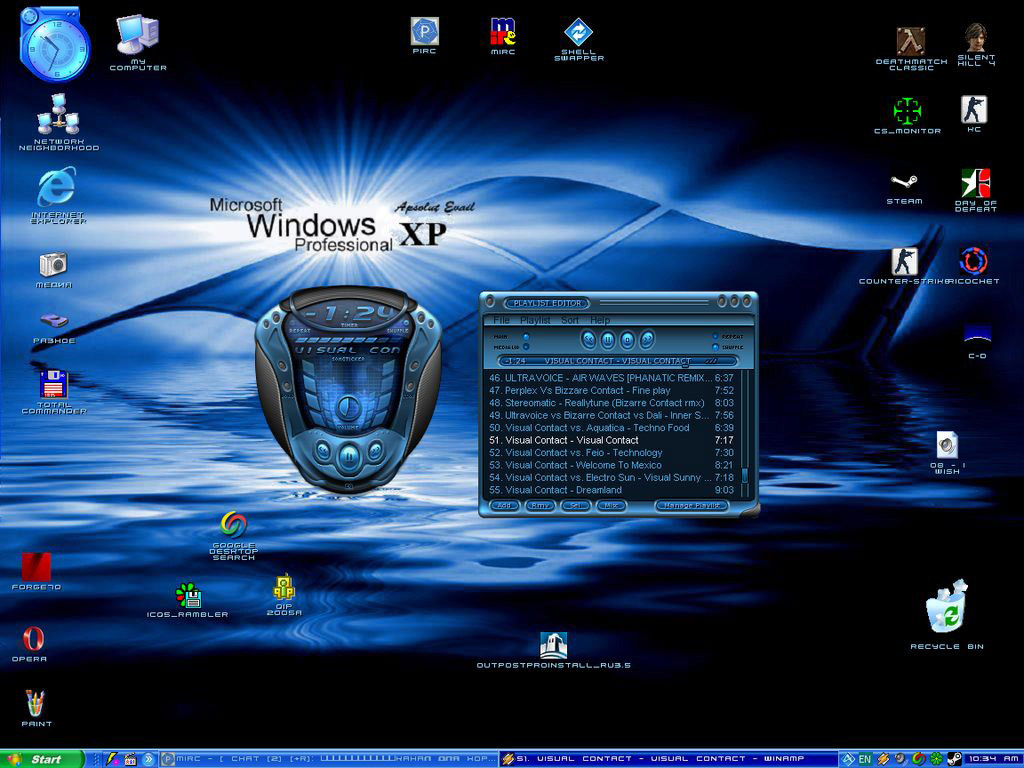Go to previous track in Playlist Editor
1024x768 pixels.
click(588, 339)
